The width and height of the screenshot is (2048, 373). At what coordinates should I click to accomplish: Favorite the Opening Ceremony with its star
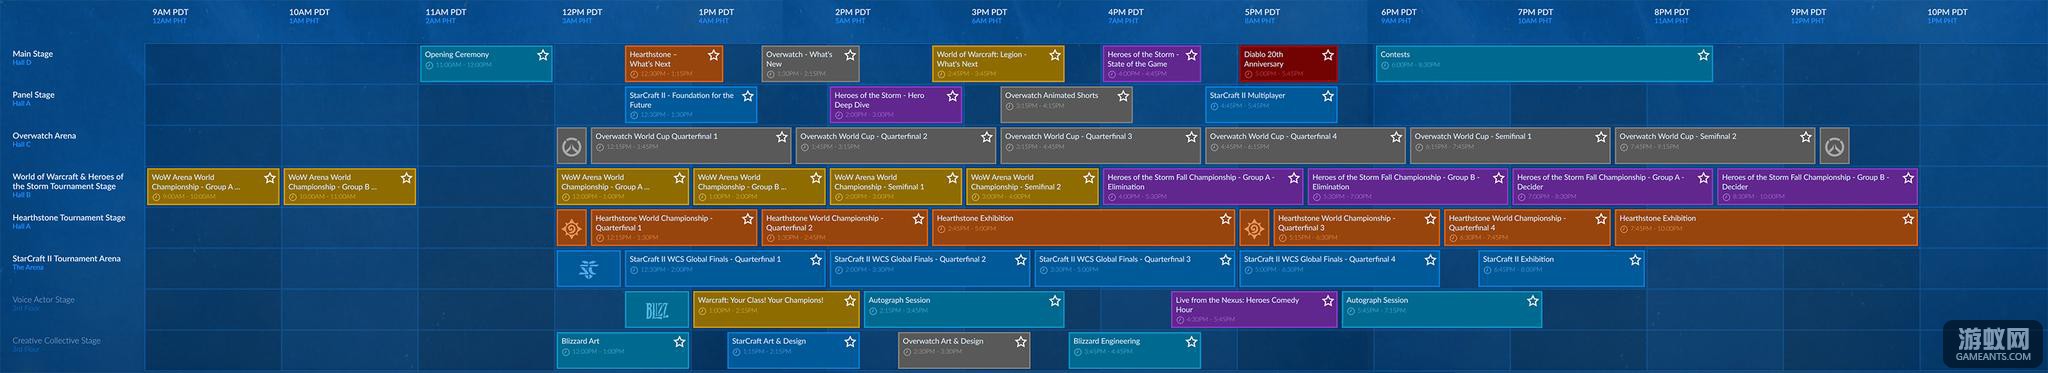[x=542, y=55]
